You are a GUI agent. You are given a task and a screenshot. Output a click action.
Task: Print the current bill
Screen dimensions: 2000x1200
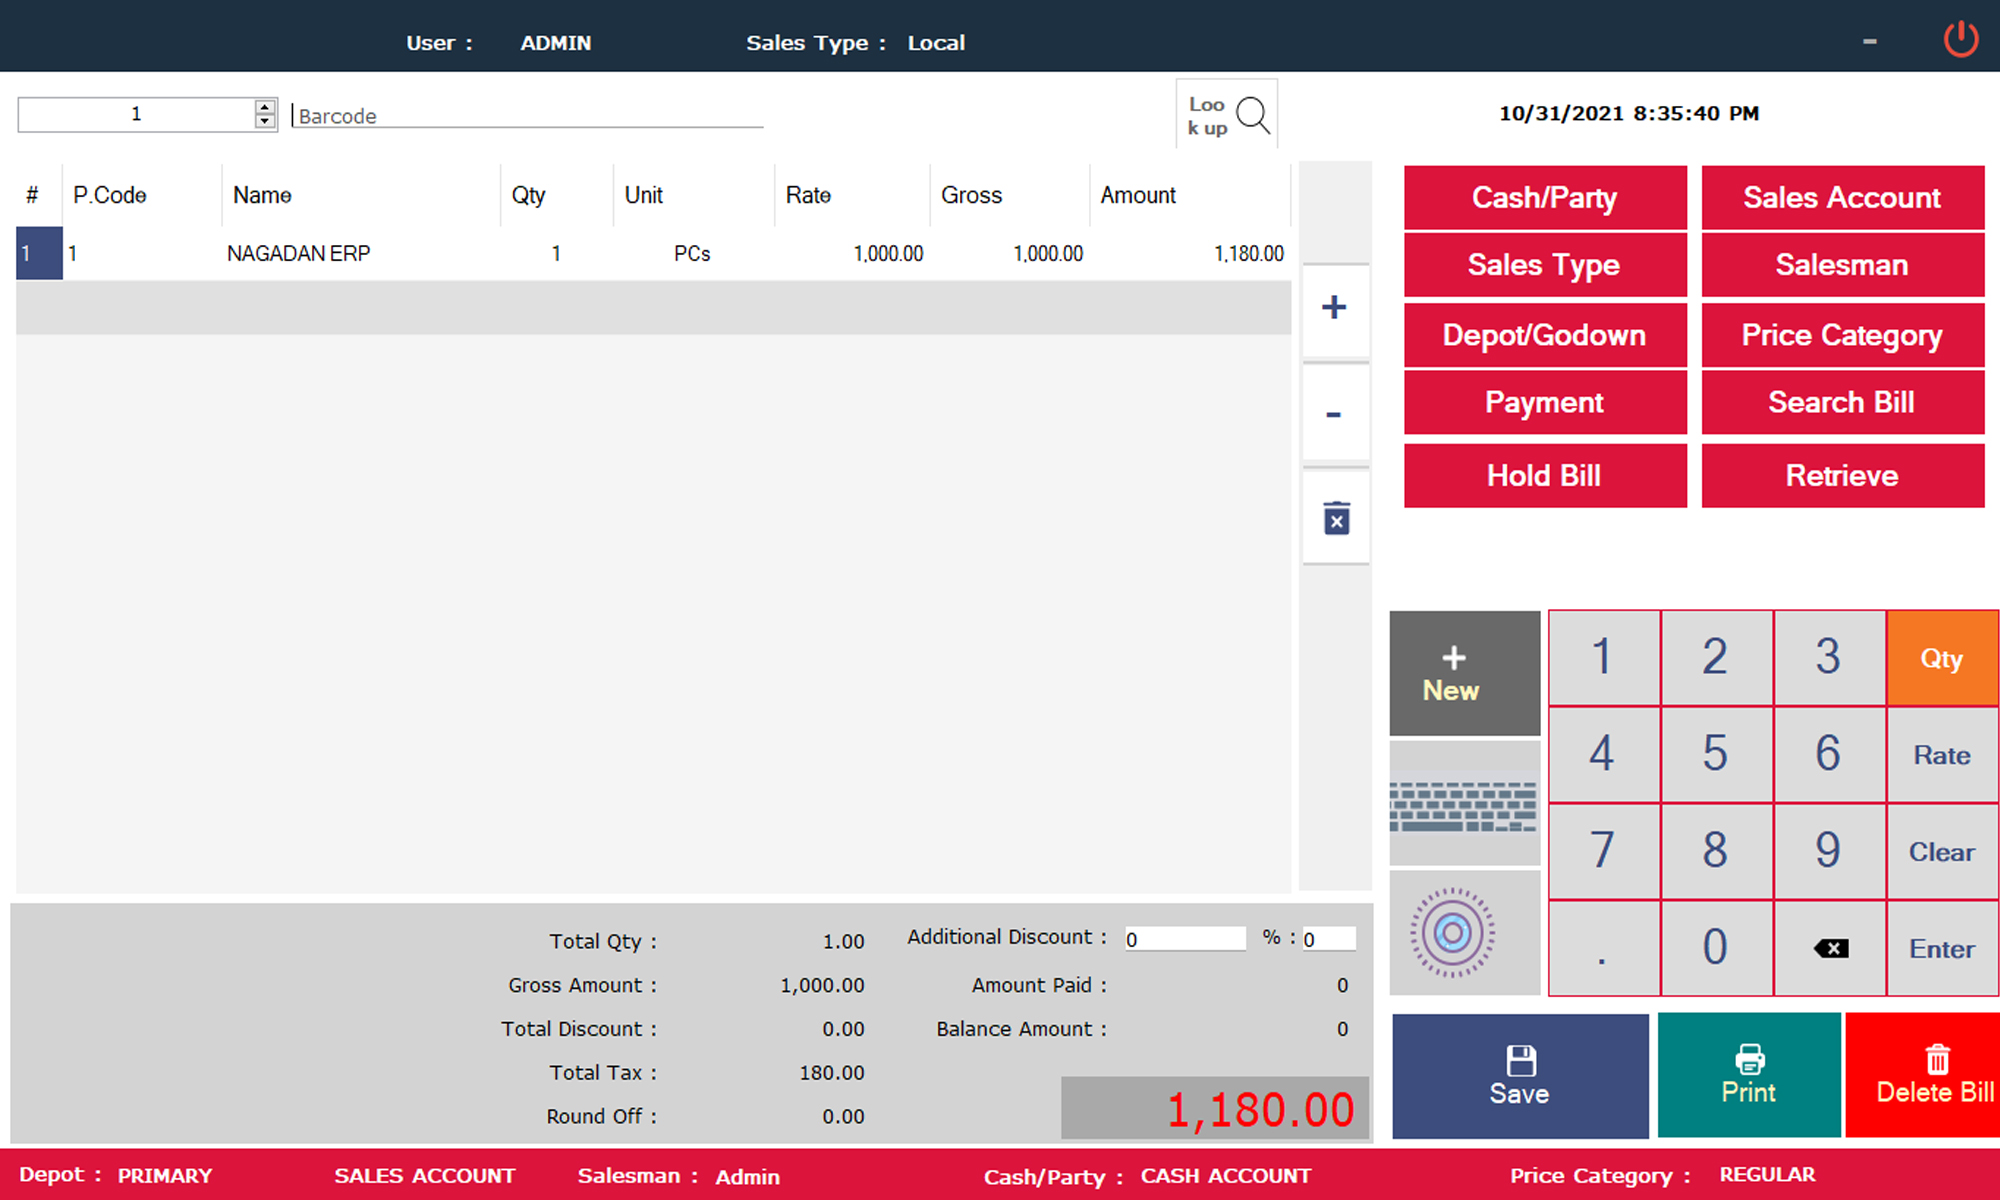click(x=1748, y=1076)
